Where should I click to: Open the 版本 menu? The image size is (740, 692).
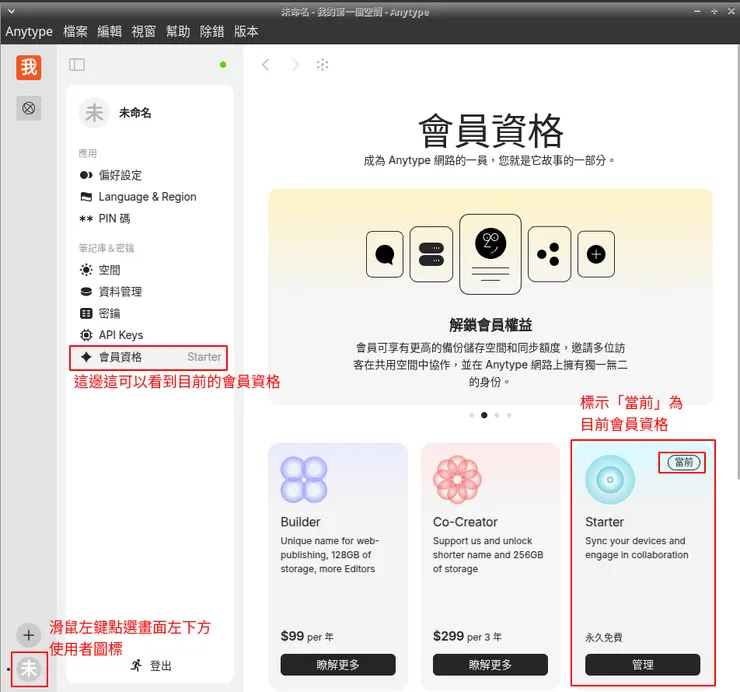[246, 32]
